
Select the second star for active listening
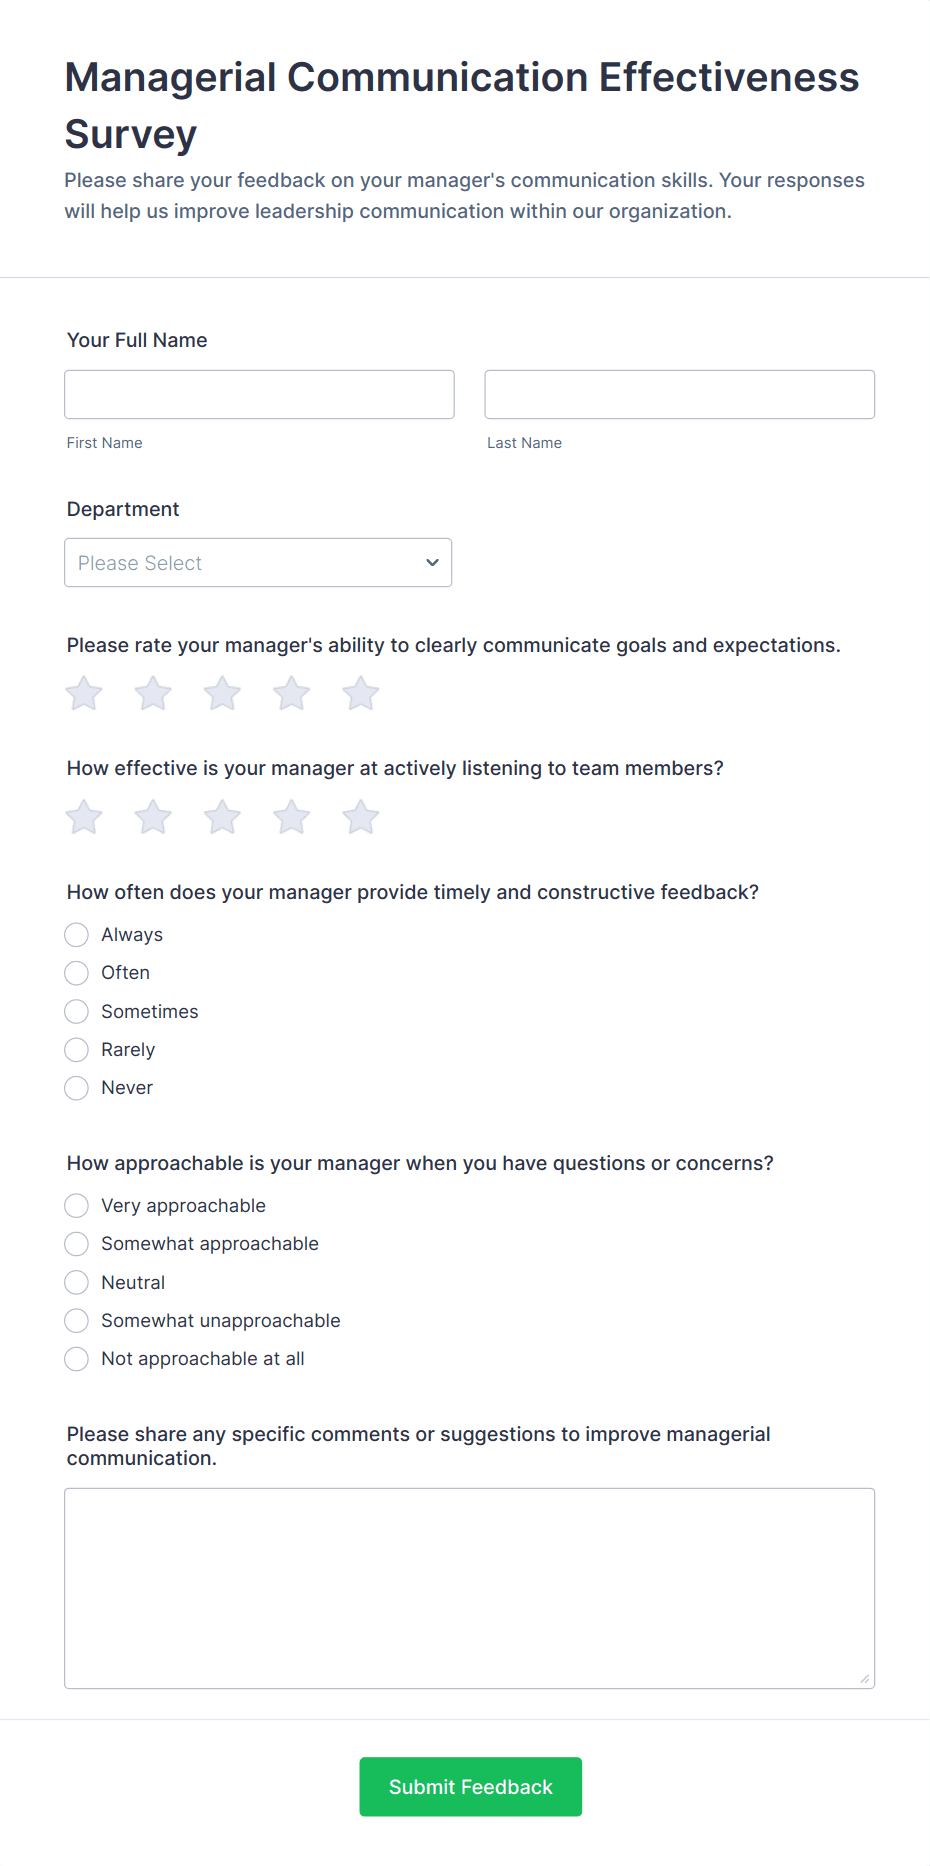coord(152,816)
